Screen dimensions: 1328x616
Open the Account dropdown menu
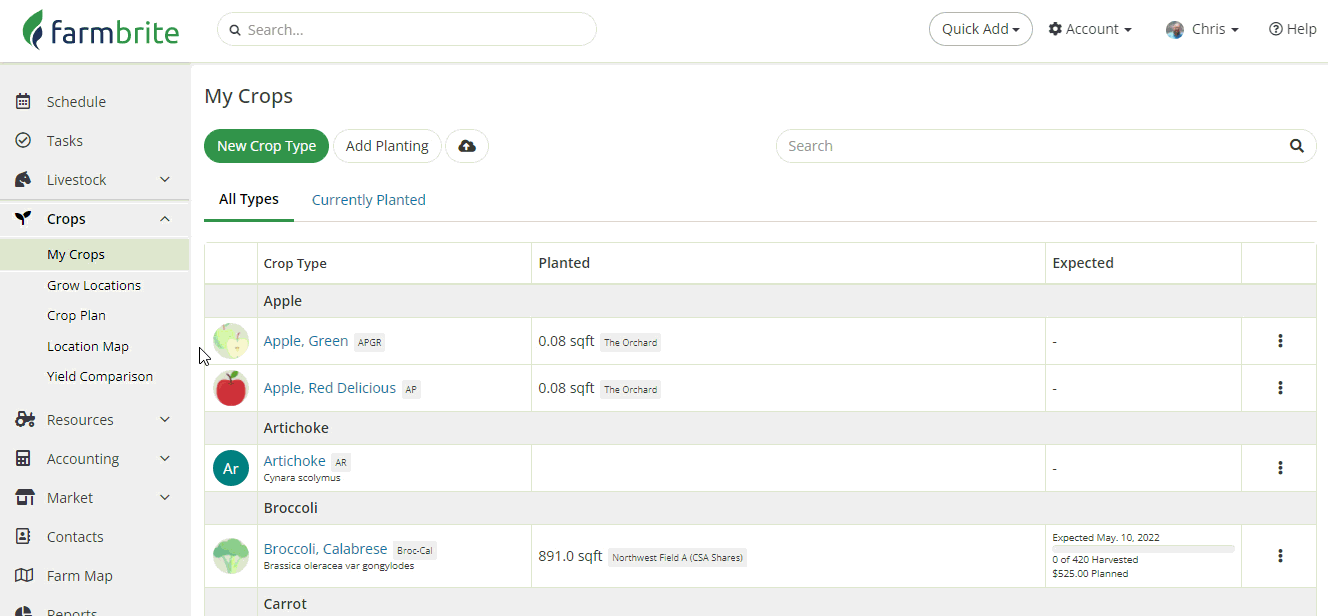click(1090, 29)
